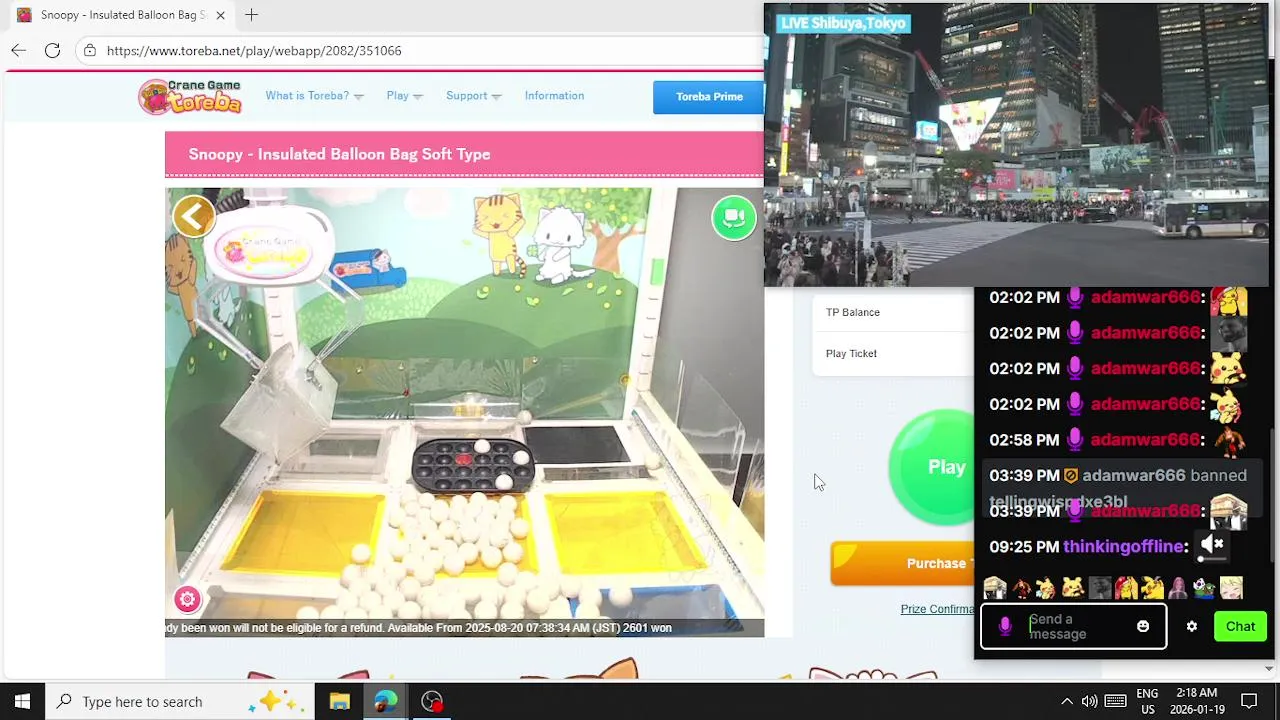This screenshot has width=1280, height=720.
Task: Adjust the volume slider under mute icon
Action: (x=1212, y=559)
